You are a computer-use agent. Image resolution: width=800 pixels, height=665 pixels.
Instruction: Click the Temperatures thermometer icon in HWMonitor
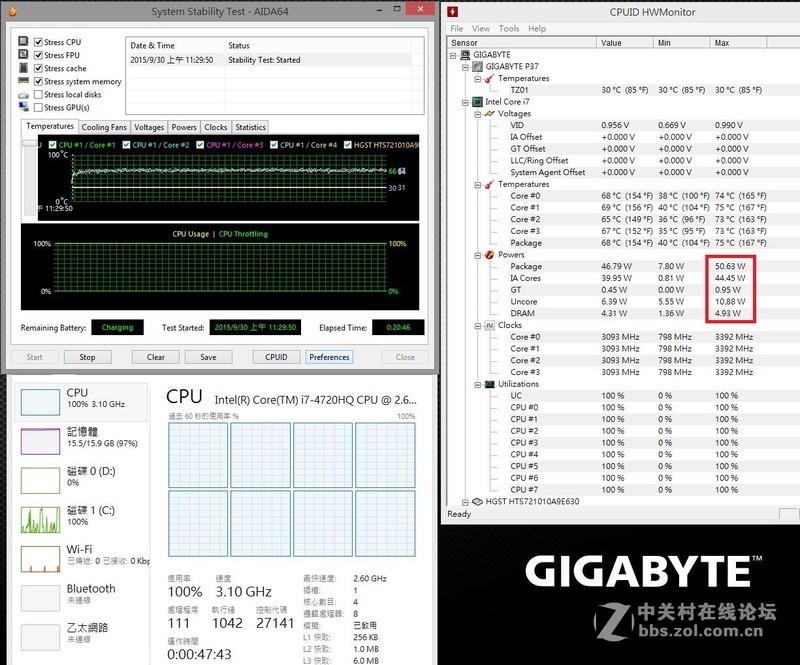(489, 77)
